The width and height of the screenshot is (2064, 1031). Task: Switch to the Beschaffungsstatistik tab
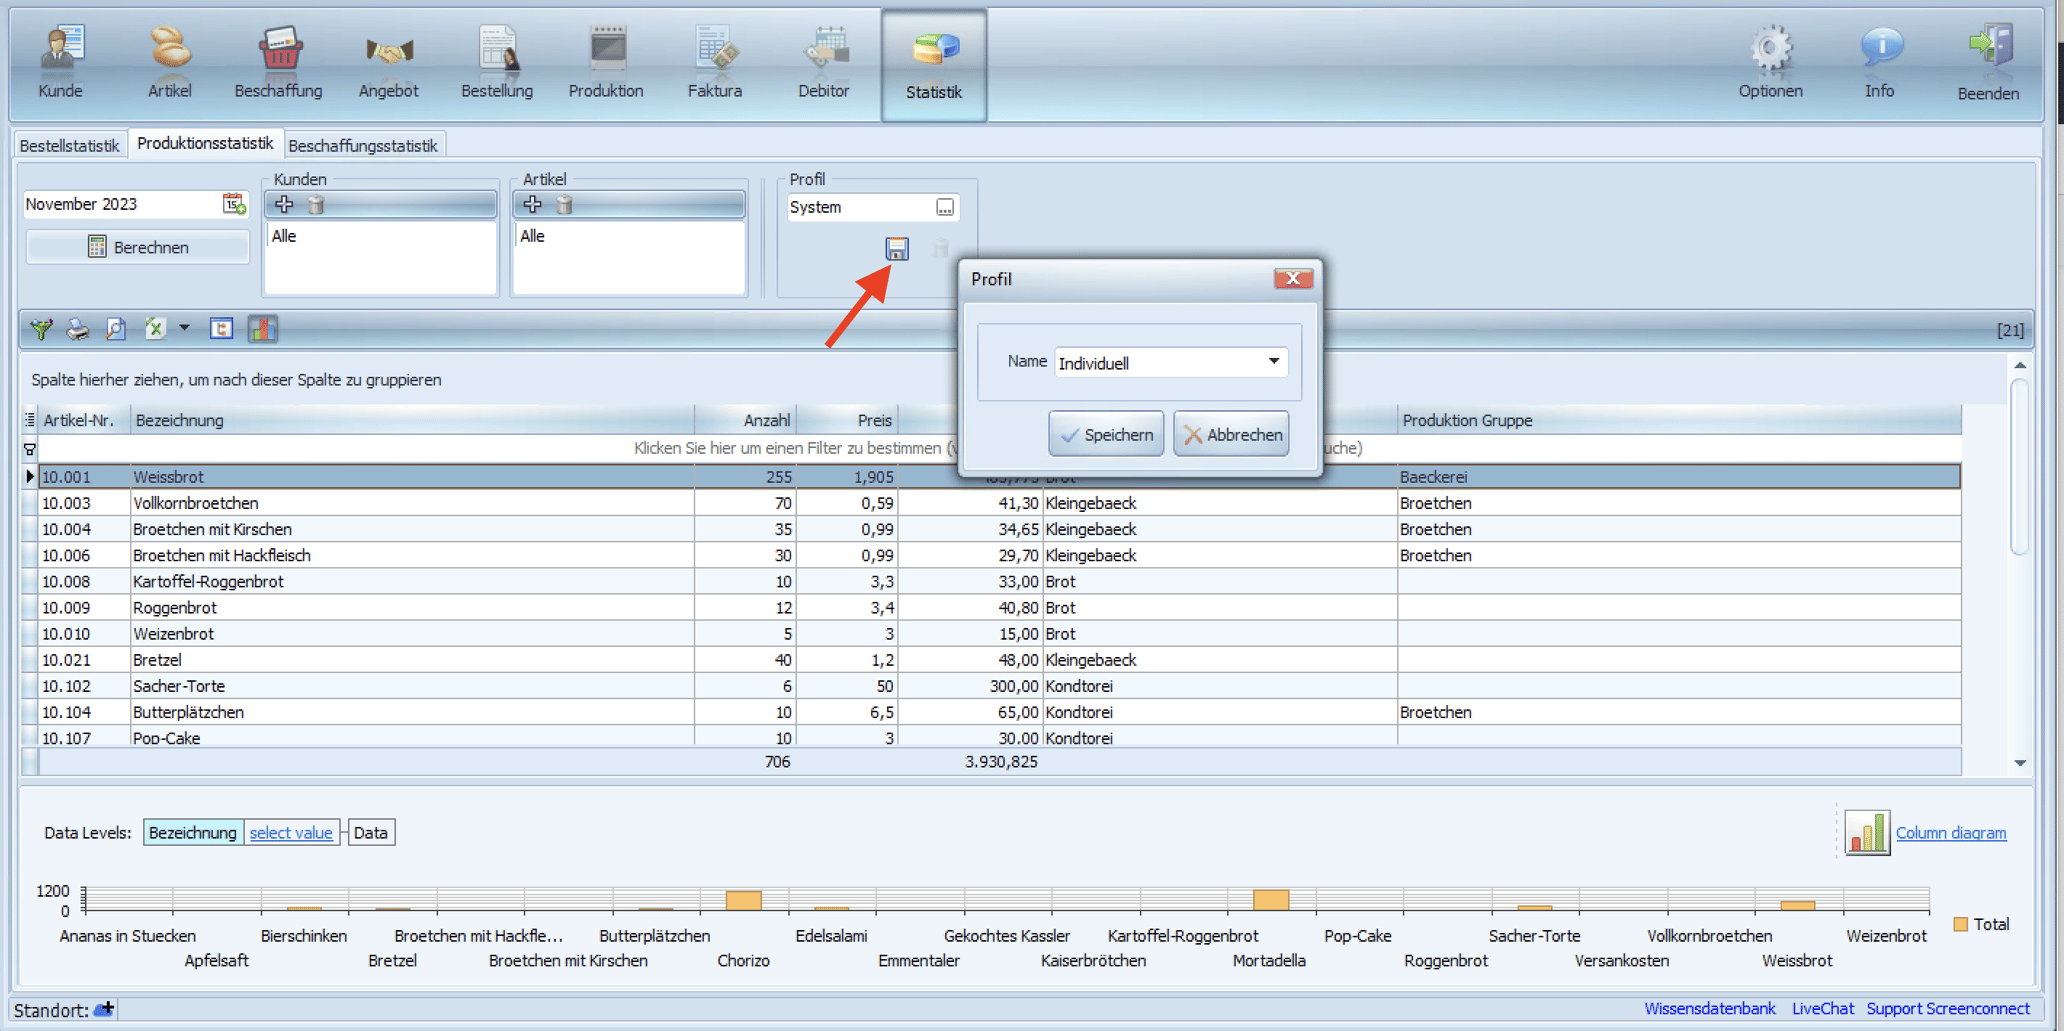[363, 146]
